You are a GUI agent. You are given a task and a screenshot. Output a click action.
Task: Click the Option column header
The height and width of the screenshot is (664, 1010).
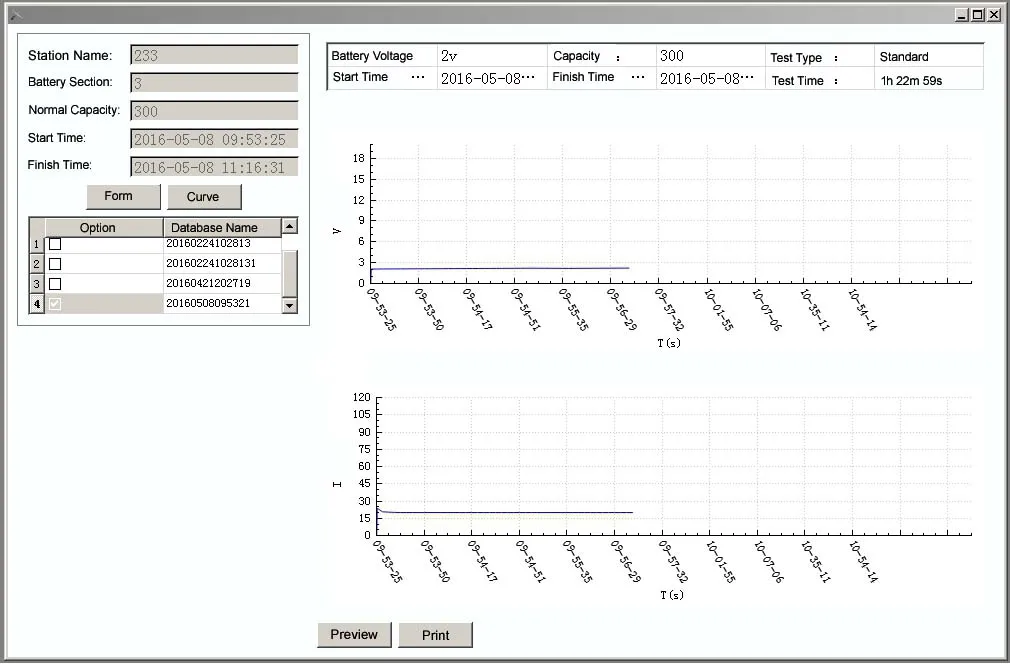98,227
